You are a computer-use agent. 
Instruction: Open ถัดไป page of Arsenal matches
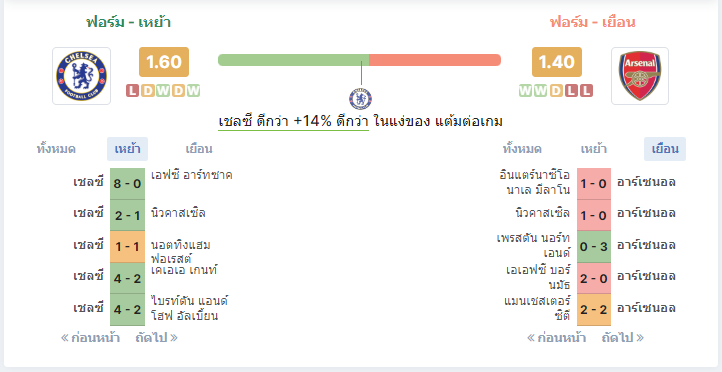[623, 338]
